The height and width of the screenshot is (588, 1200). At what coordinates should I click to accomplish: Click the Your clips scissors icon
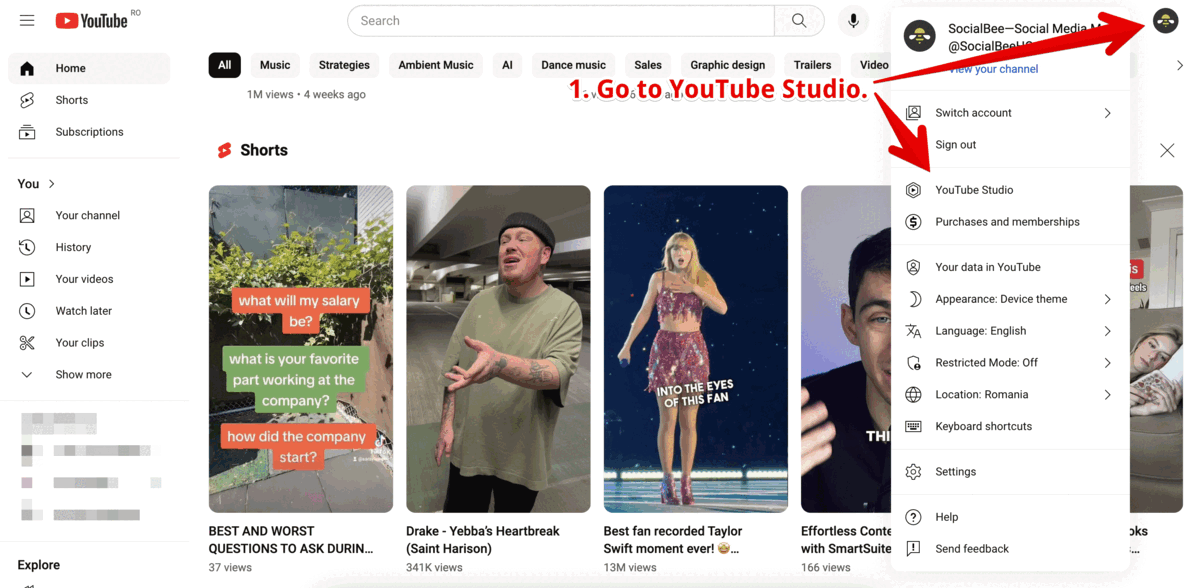27,343
